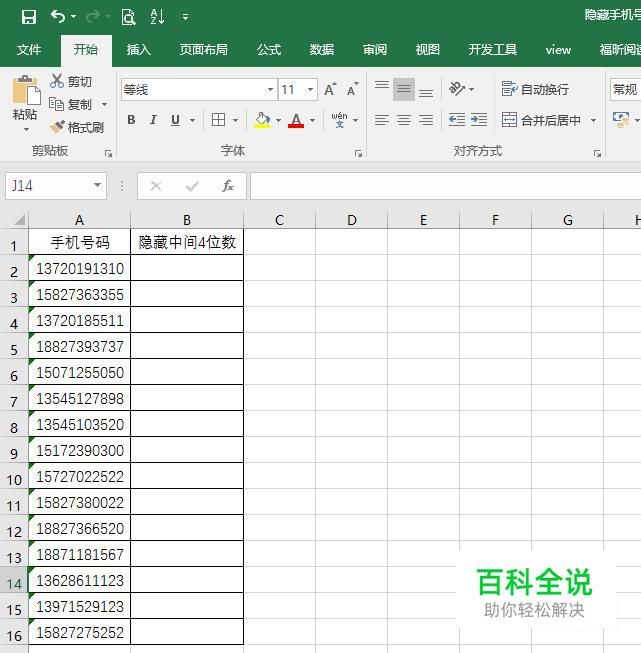Toggle Underline formatting
Screen dimensions: 641x653
coord(175,120)
